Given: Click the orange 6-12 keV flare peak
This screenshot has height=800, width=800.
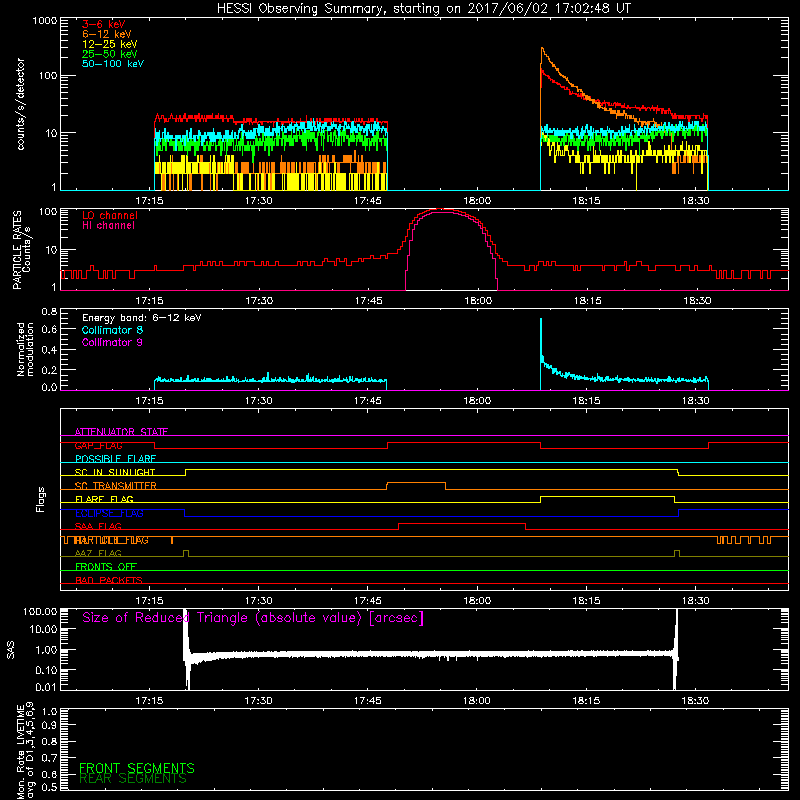Looking at the screenshot, I should [542, 49].
